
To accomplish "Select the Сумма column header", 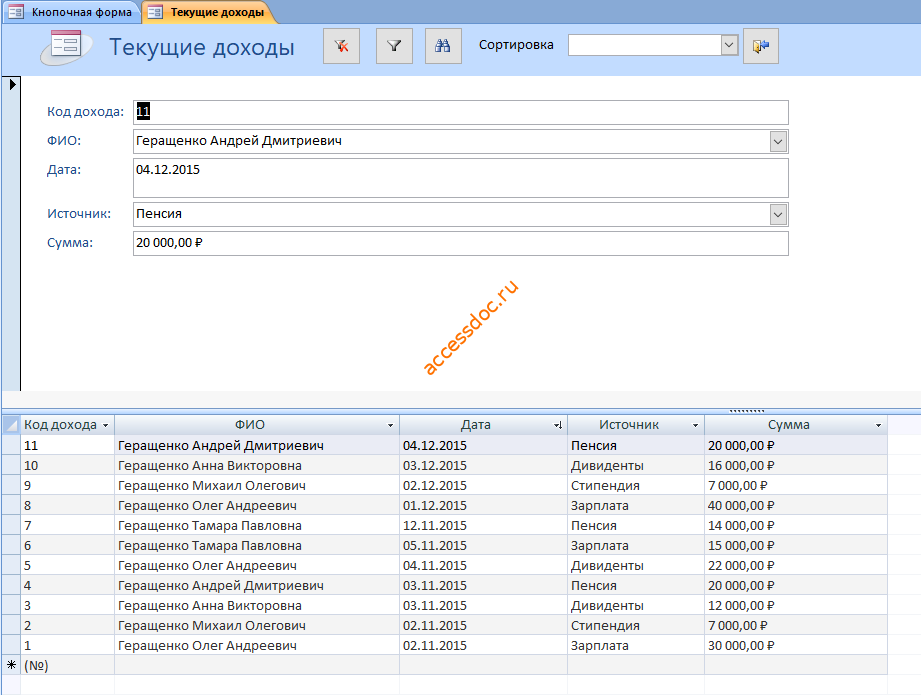I will [x=796, y=425].
